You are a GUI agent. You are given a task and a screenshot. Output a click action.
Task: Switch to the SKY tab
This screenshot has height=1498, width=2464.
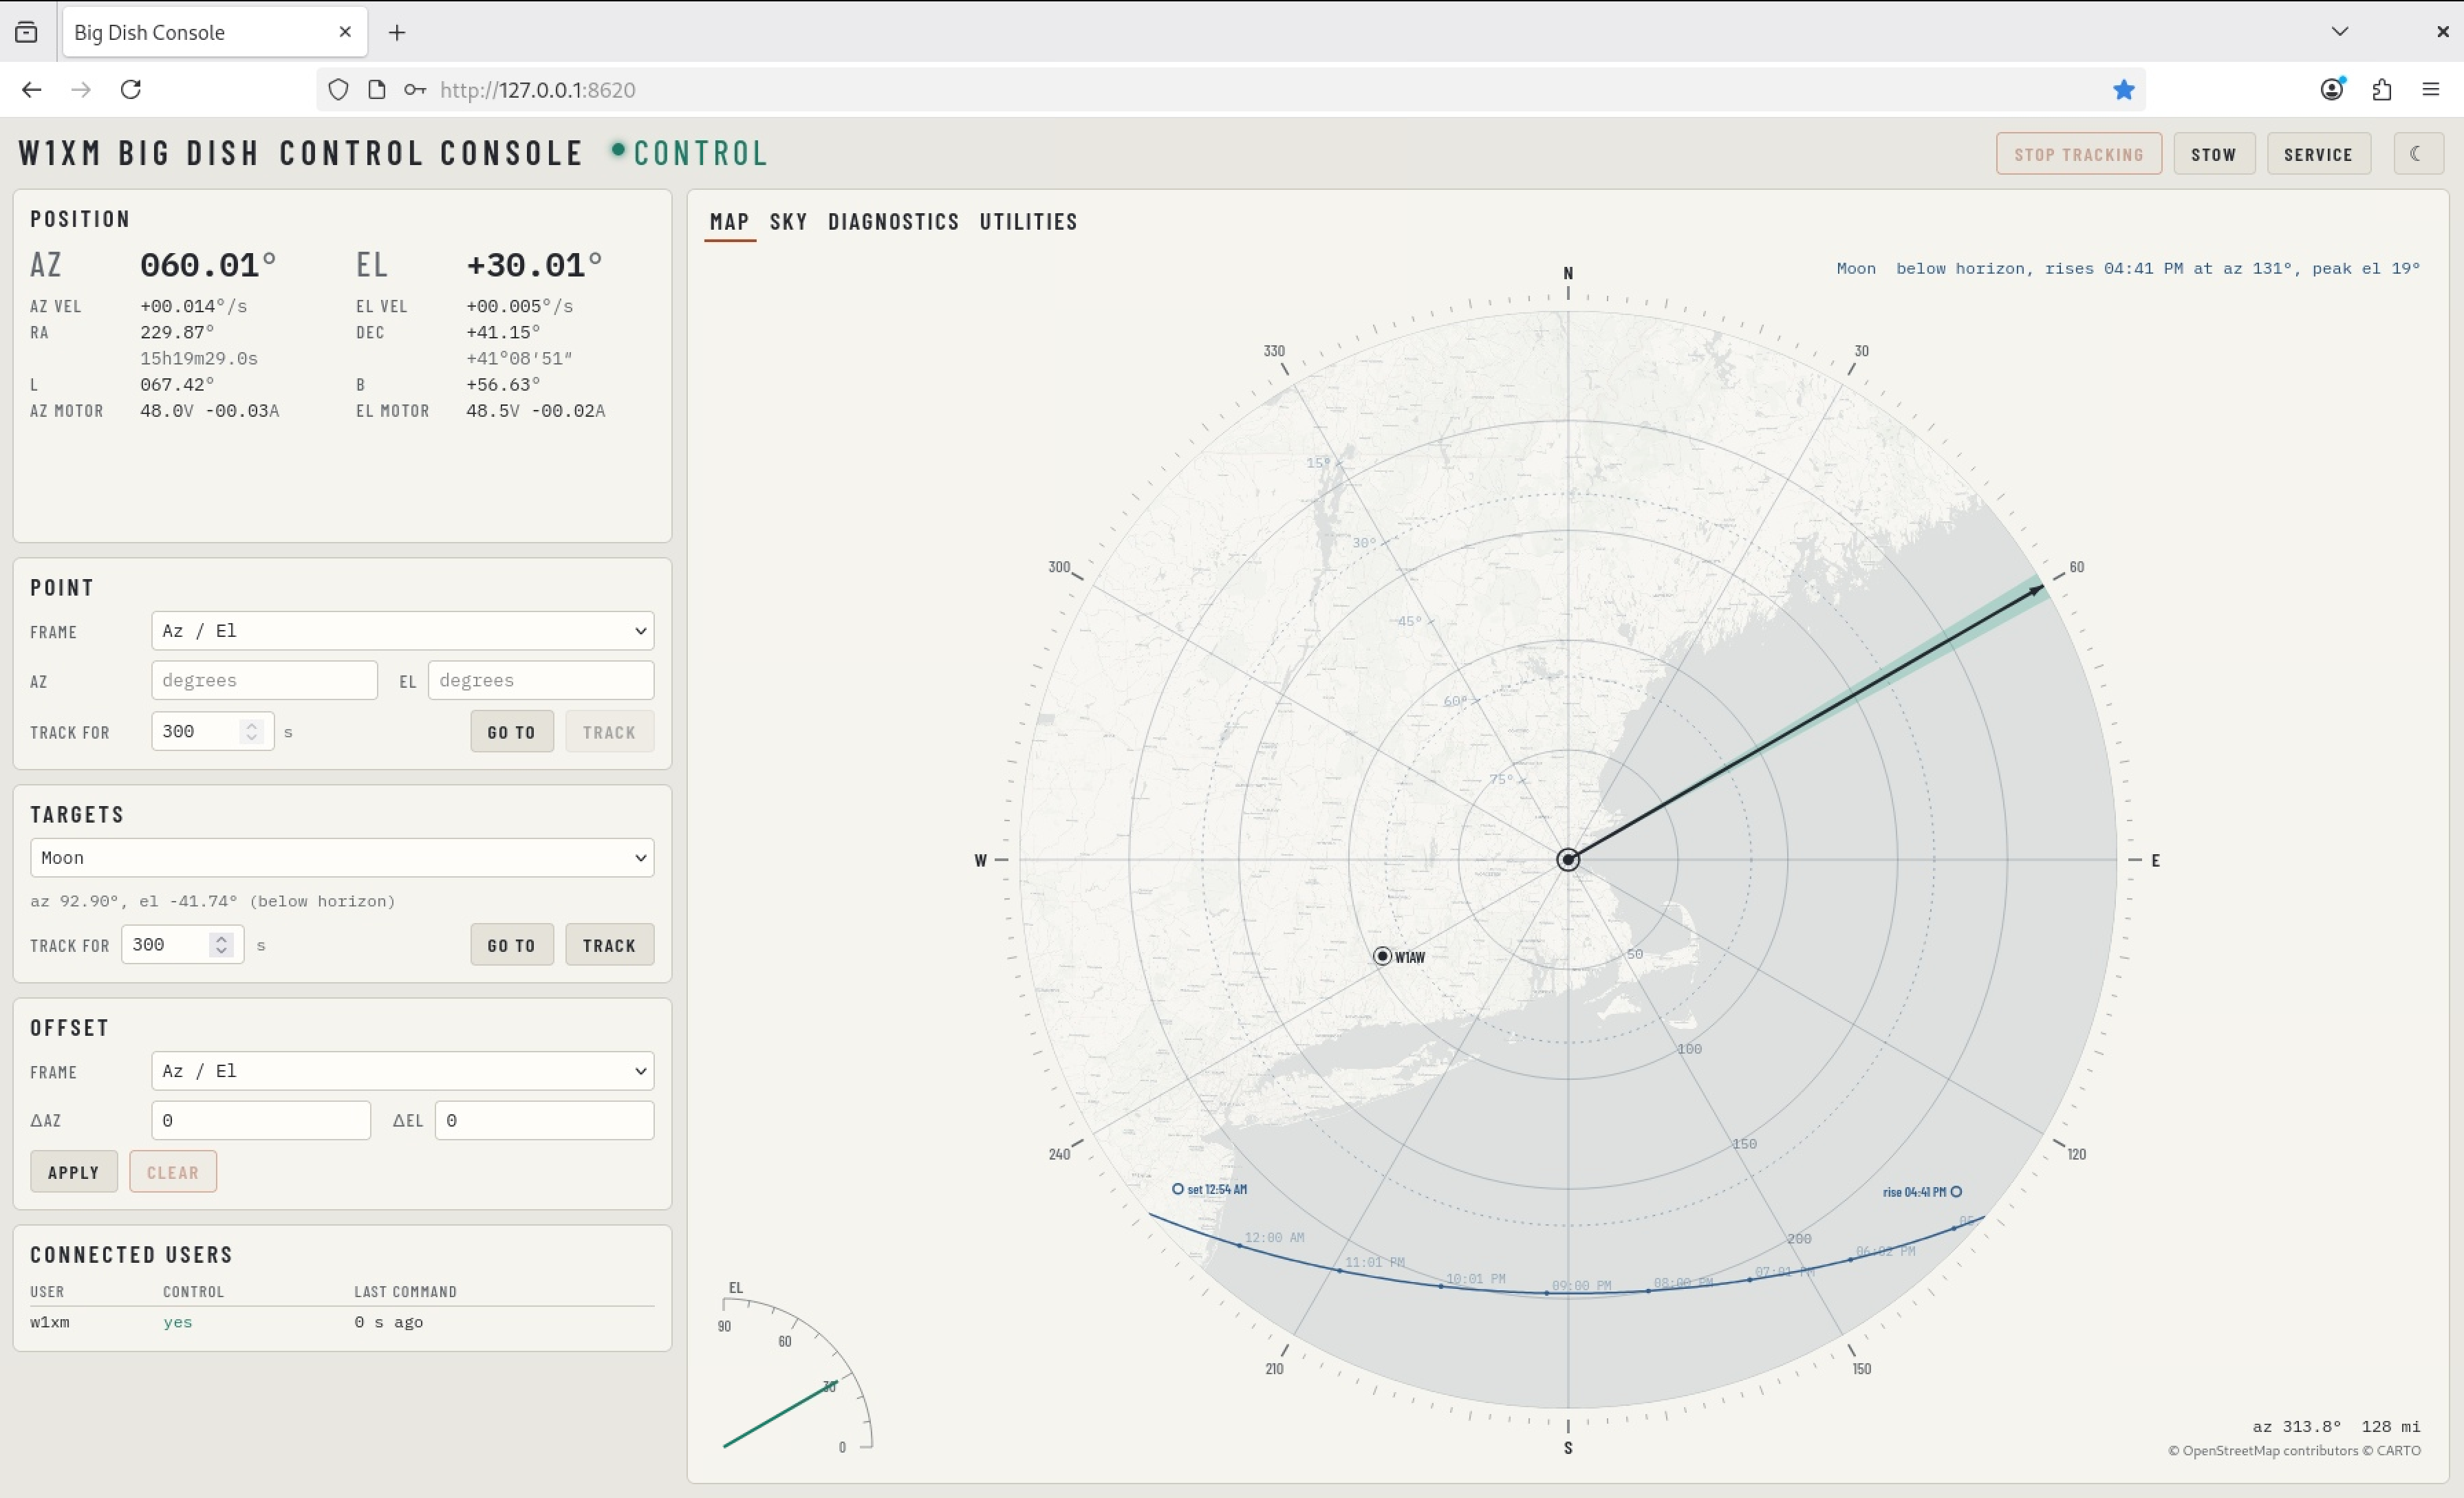coord(788,222)
